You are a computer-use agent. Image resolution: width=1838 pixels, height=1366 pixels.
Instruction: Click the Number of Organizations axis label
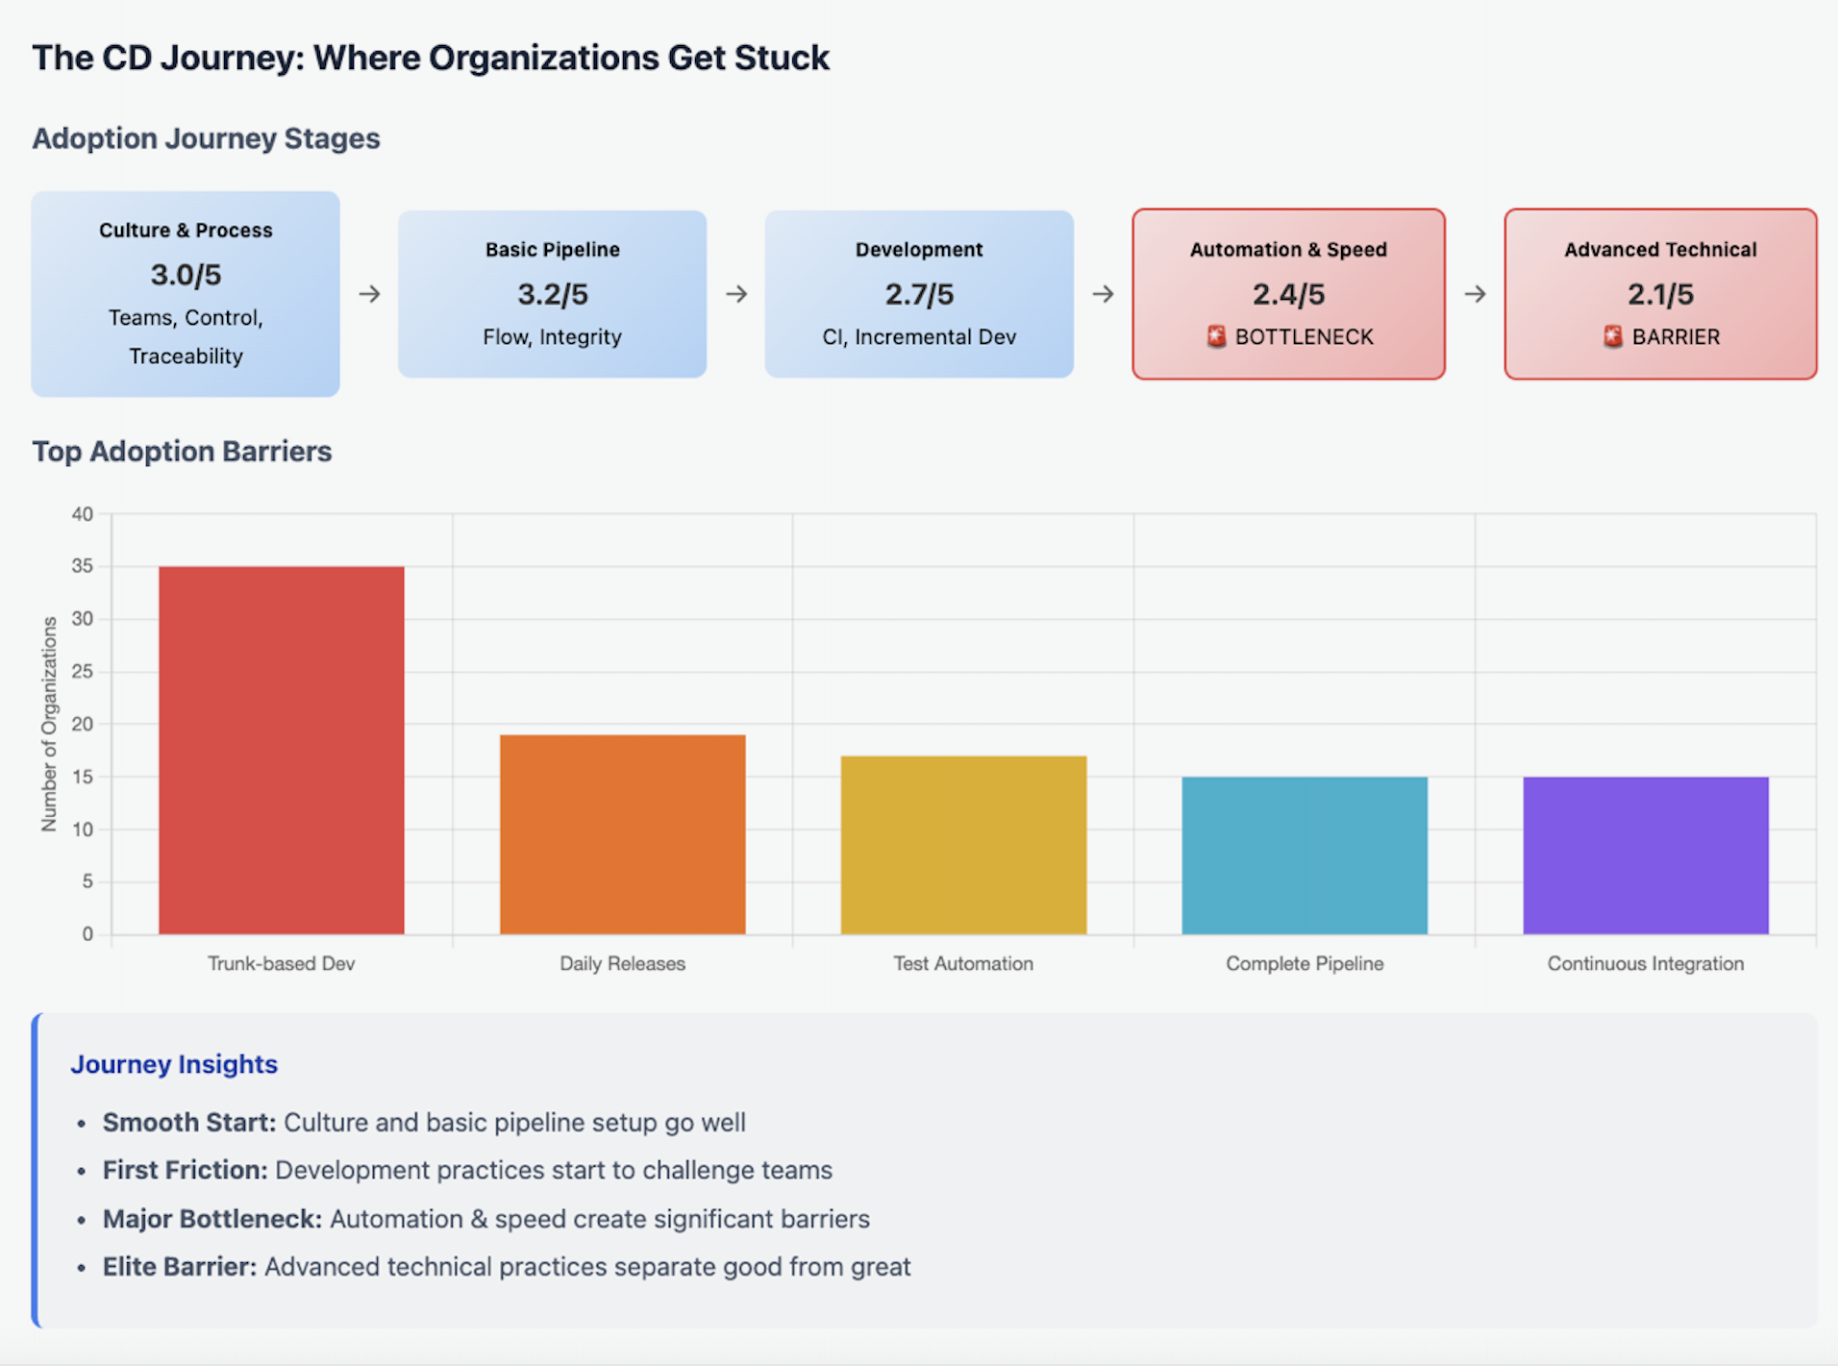(49, 724)
